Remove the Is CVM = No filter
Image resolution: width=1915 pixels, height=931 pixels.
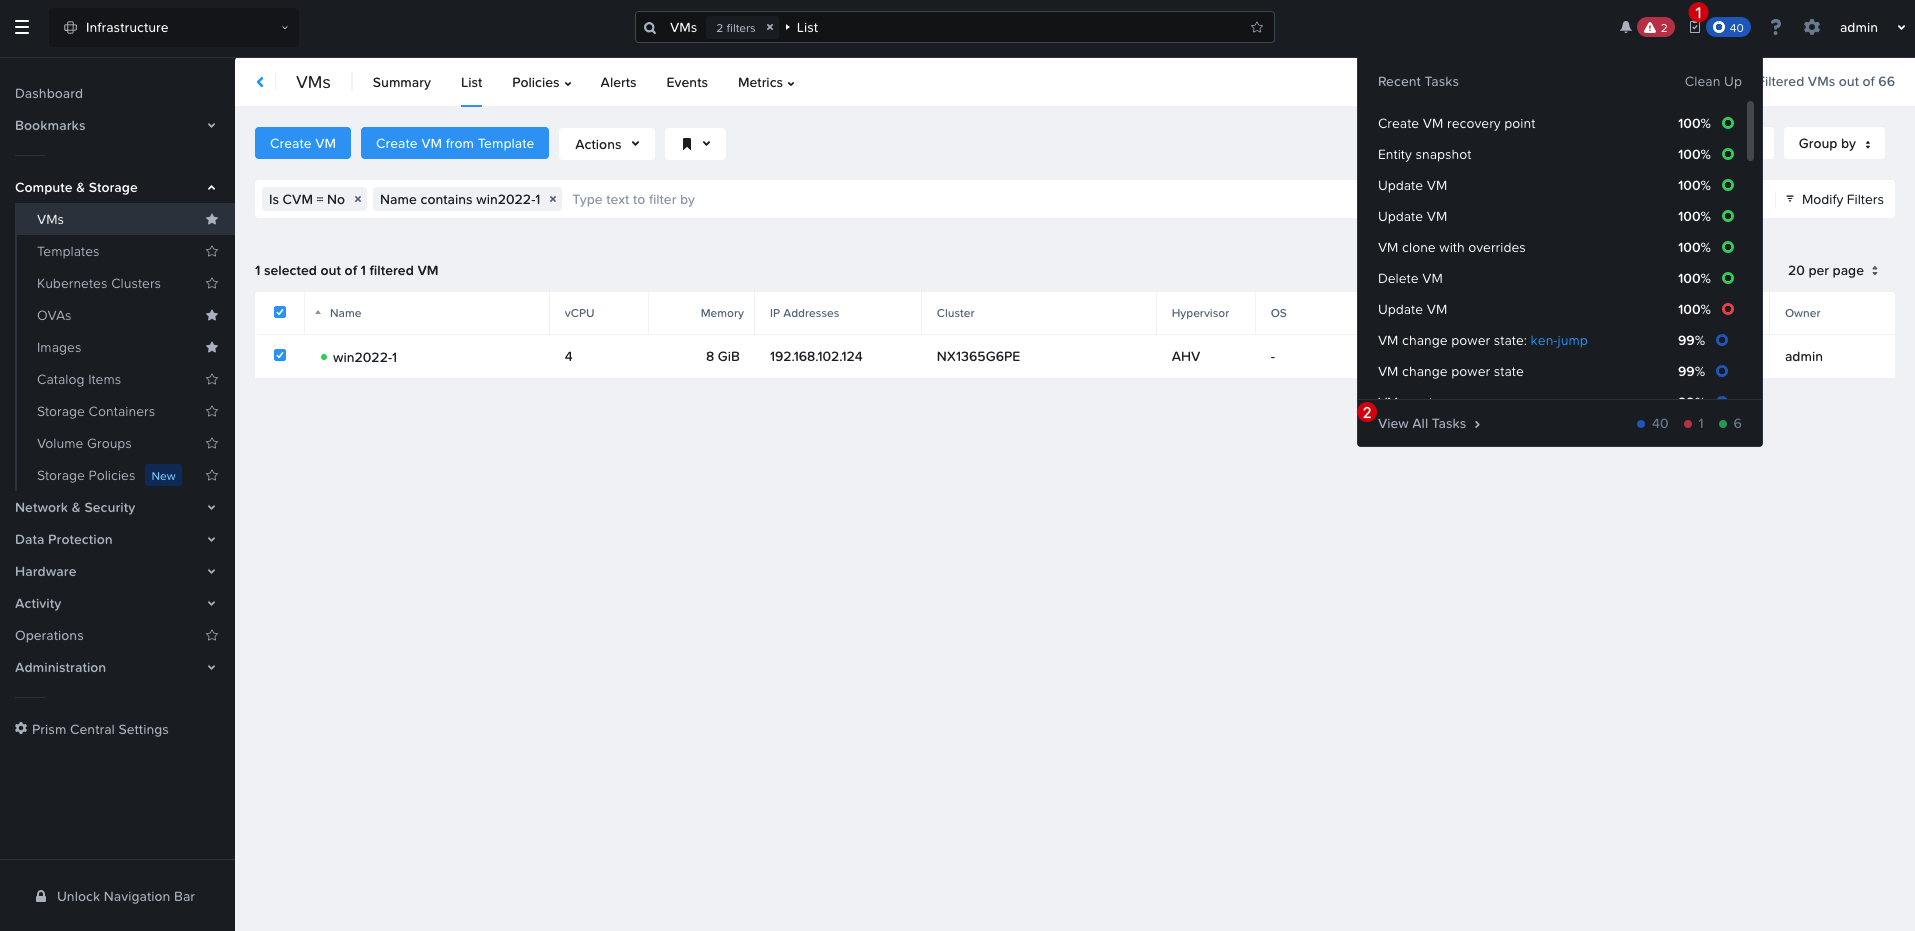[357, 199]
